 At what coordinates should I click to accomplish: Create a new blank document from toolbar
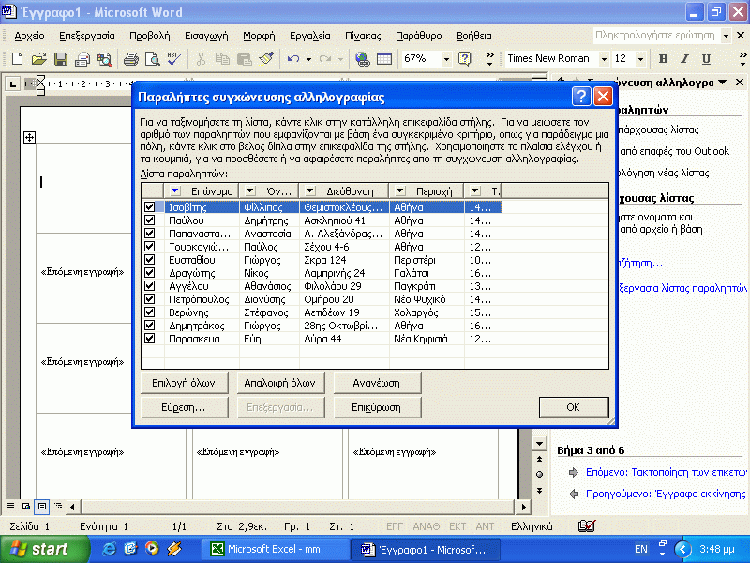pos(17,59)
